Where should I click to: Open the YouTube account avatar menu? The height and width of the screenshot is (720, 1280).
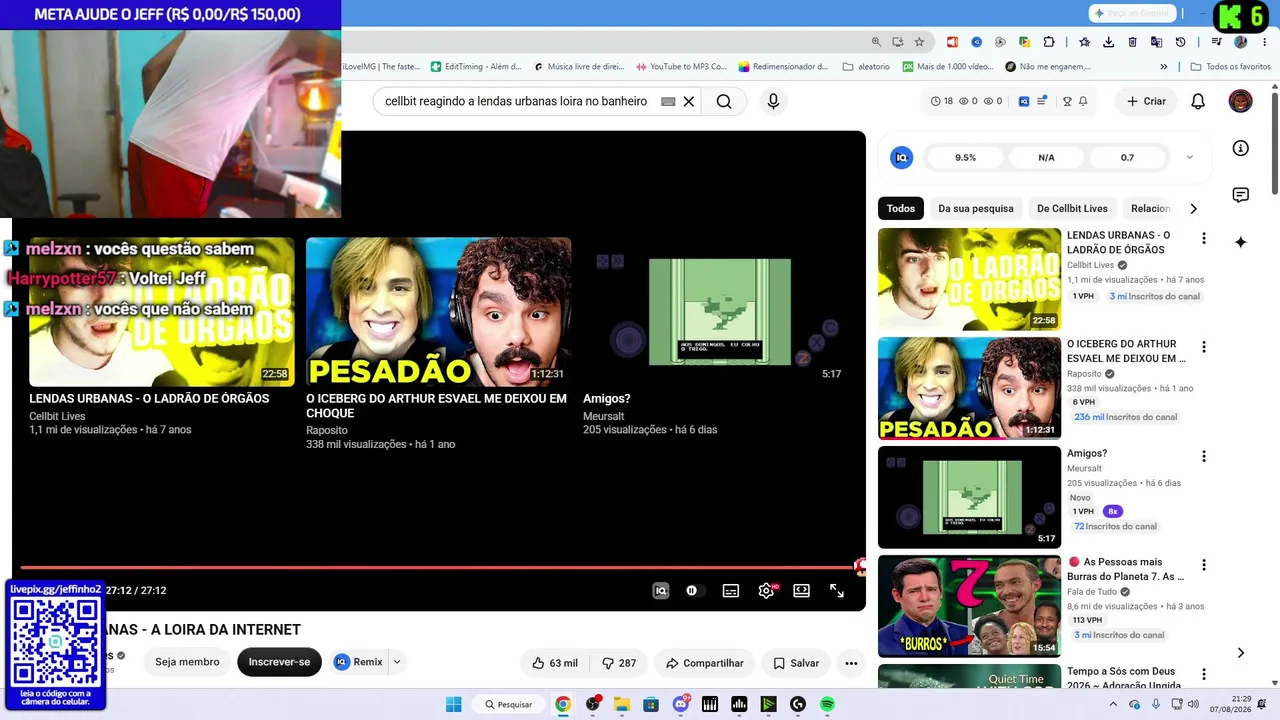pos(1240,101)
